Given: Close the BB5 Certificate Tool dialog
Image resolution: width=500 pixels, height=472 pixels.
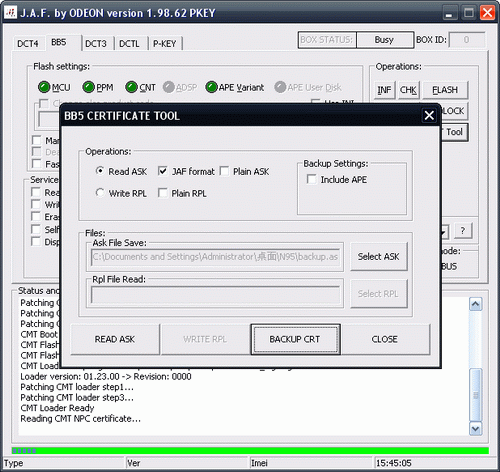Looking at the screenshot, I should click(x=429, y=115).
